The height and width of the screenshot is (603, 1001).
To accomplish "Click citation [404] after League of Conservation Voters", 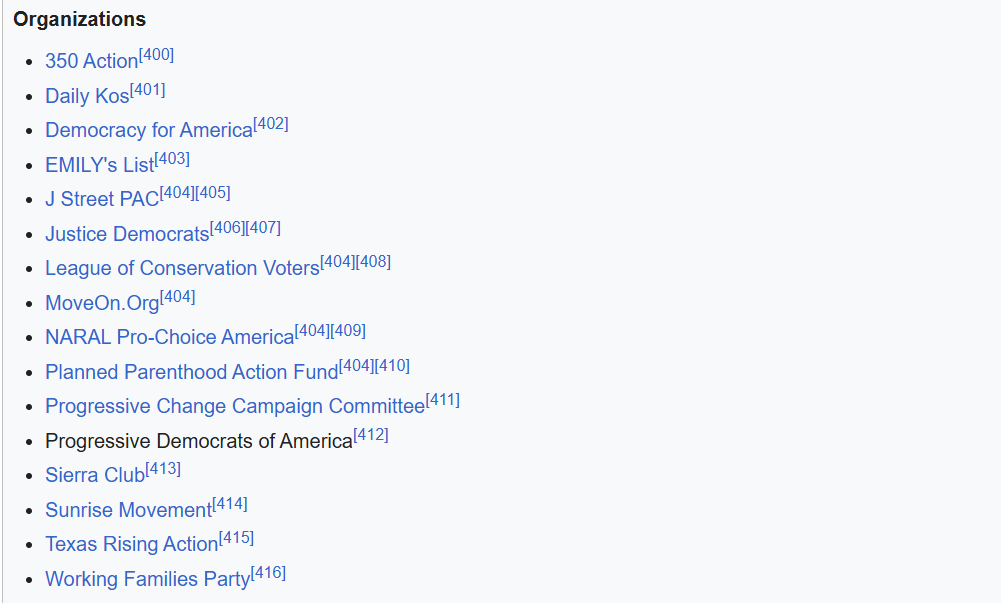I will [338, 262].
